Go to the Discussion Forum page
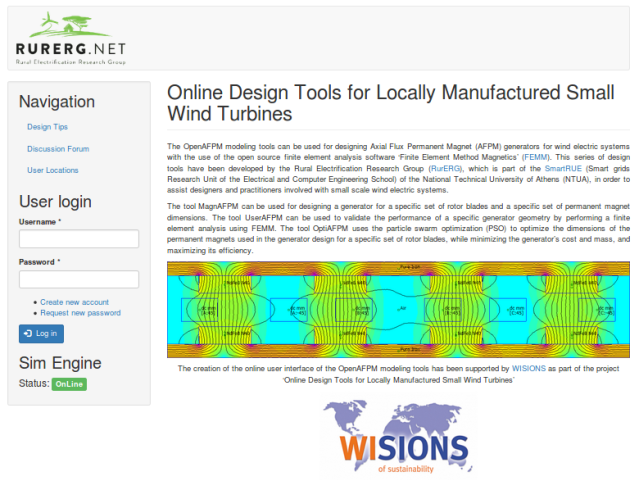 coord(58,149)
